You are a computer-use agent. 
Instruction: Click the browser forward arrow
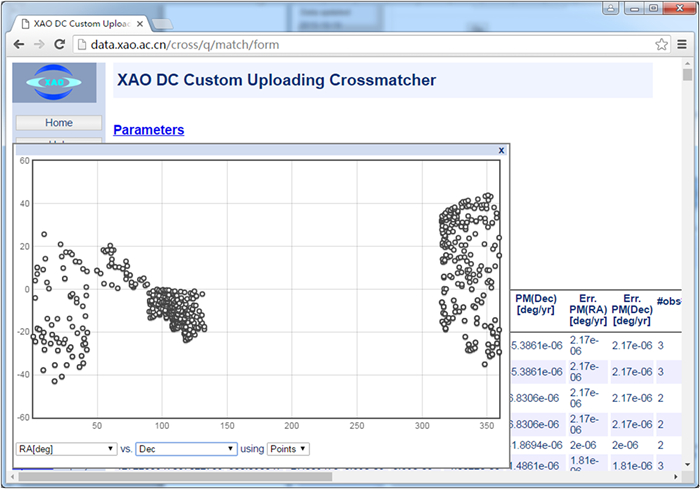point(38,45)
